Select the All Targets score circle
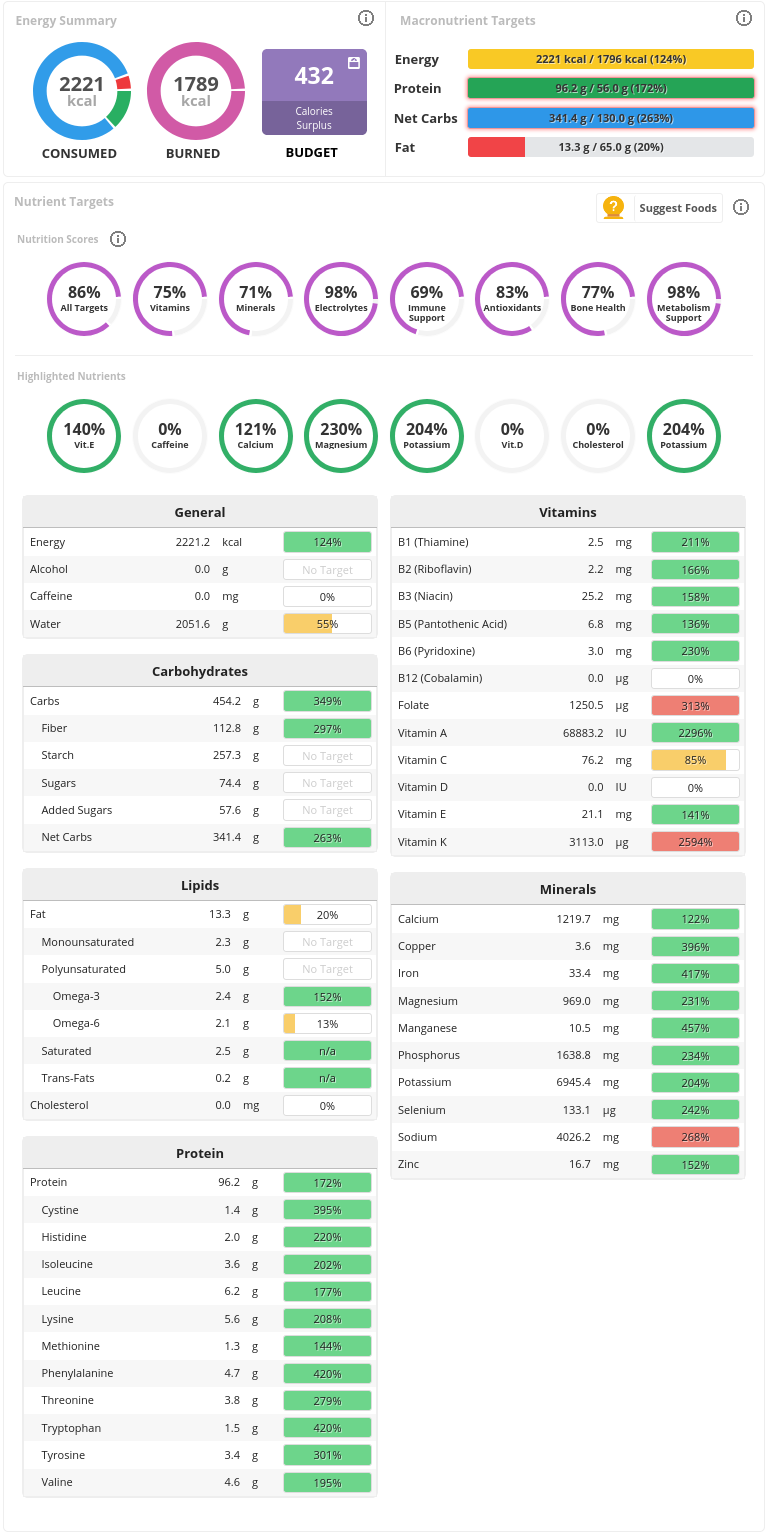Image resolution: width=767 pixels, height=1535 pixels. [x=84, y=298]
